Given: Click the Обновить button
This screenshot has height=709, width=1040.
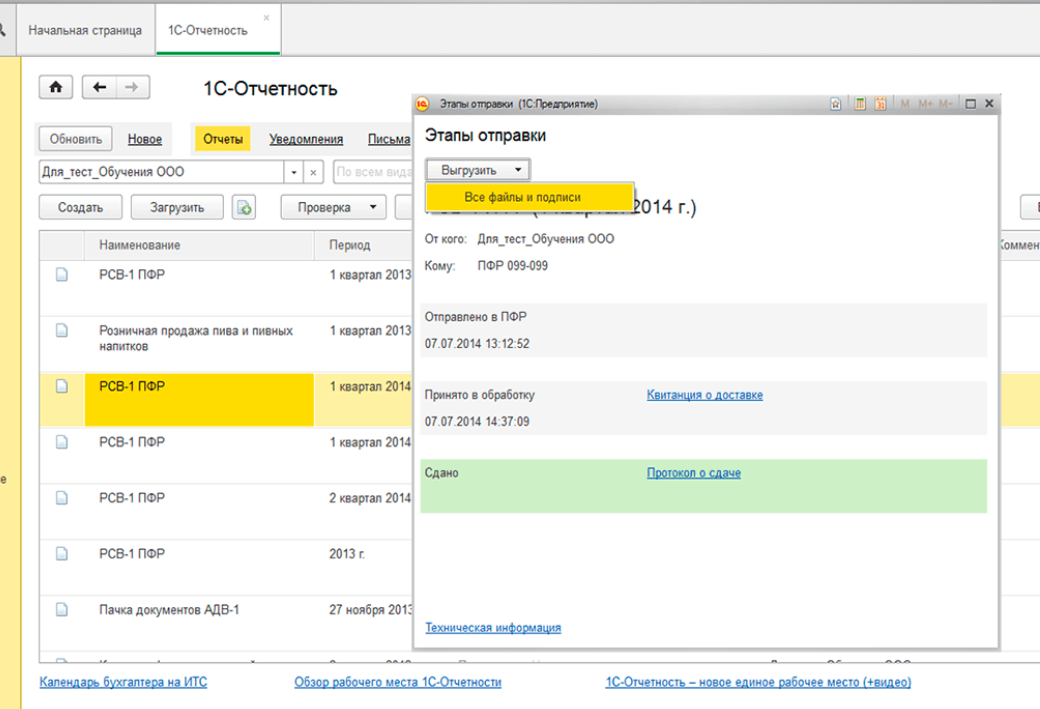Looking at the screenshot, I should (76, 139).
